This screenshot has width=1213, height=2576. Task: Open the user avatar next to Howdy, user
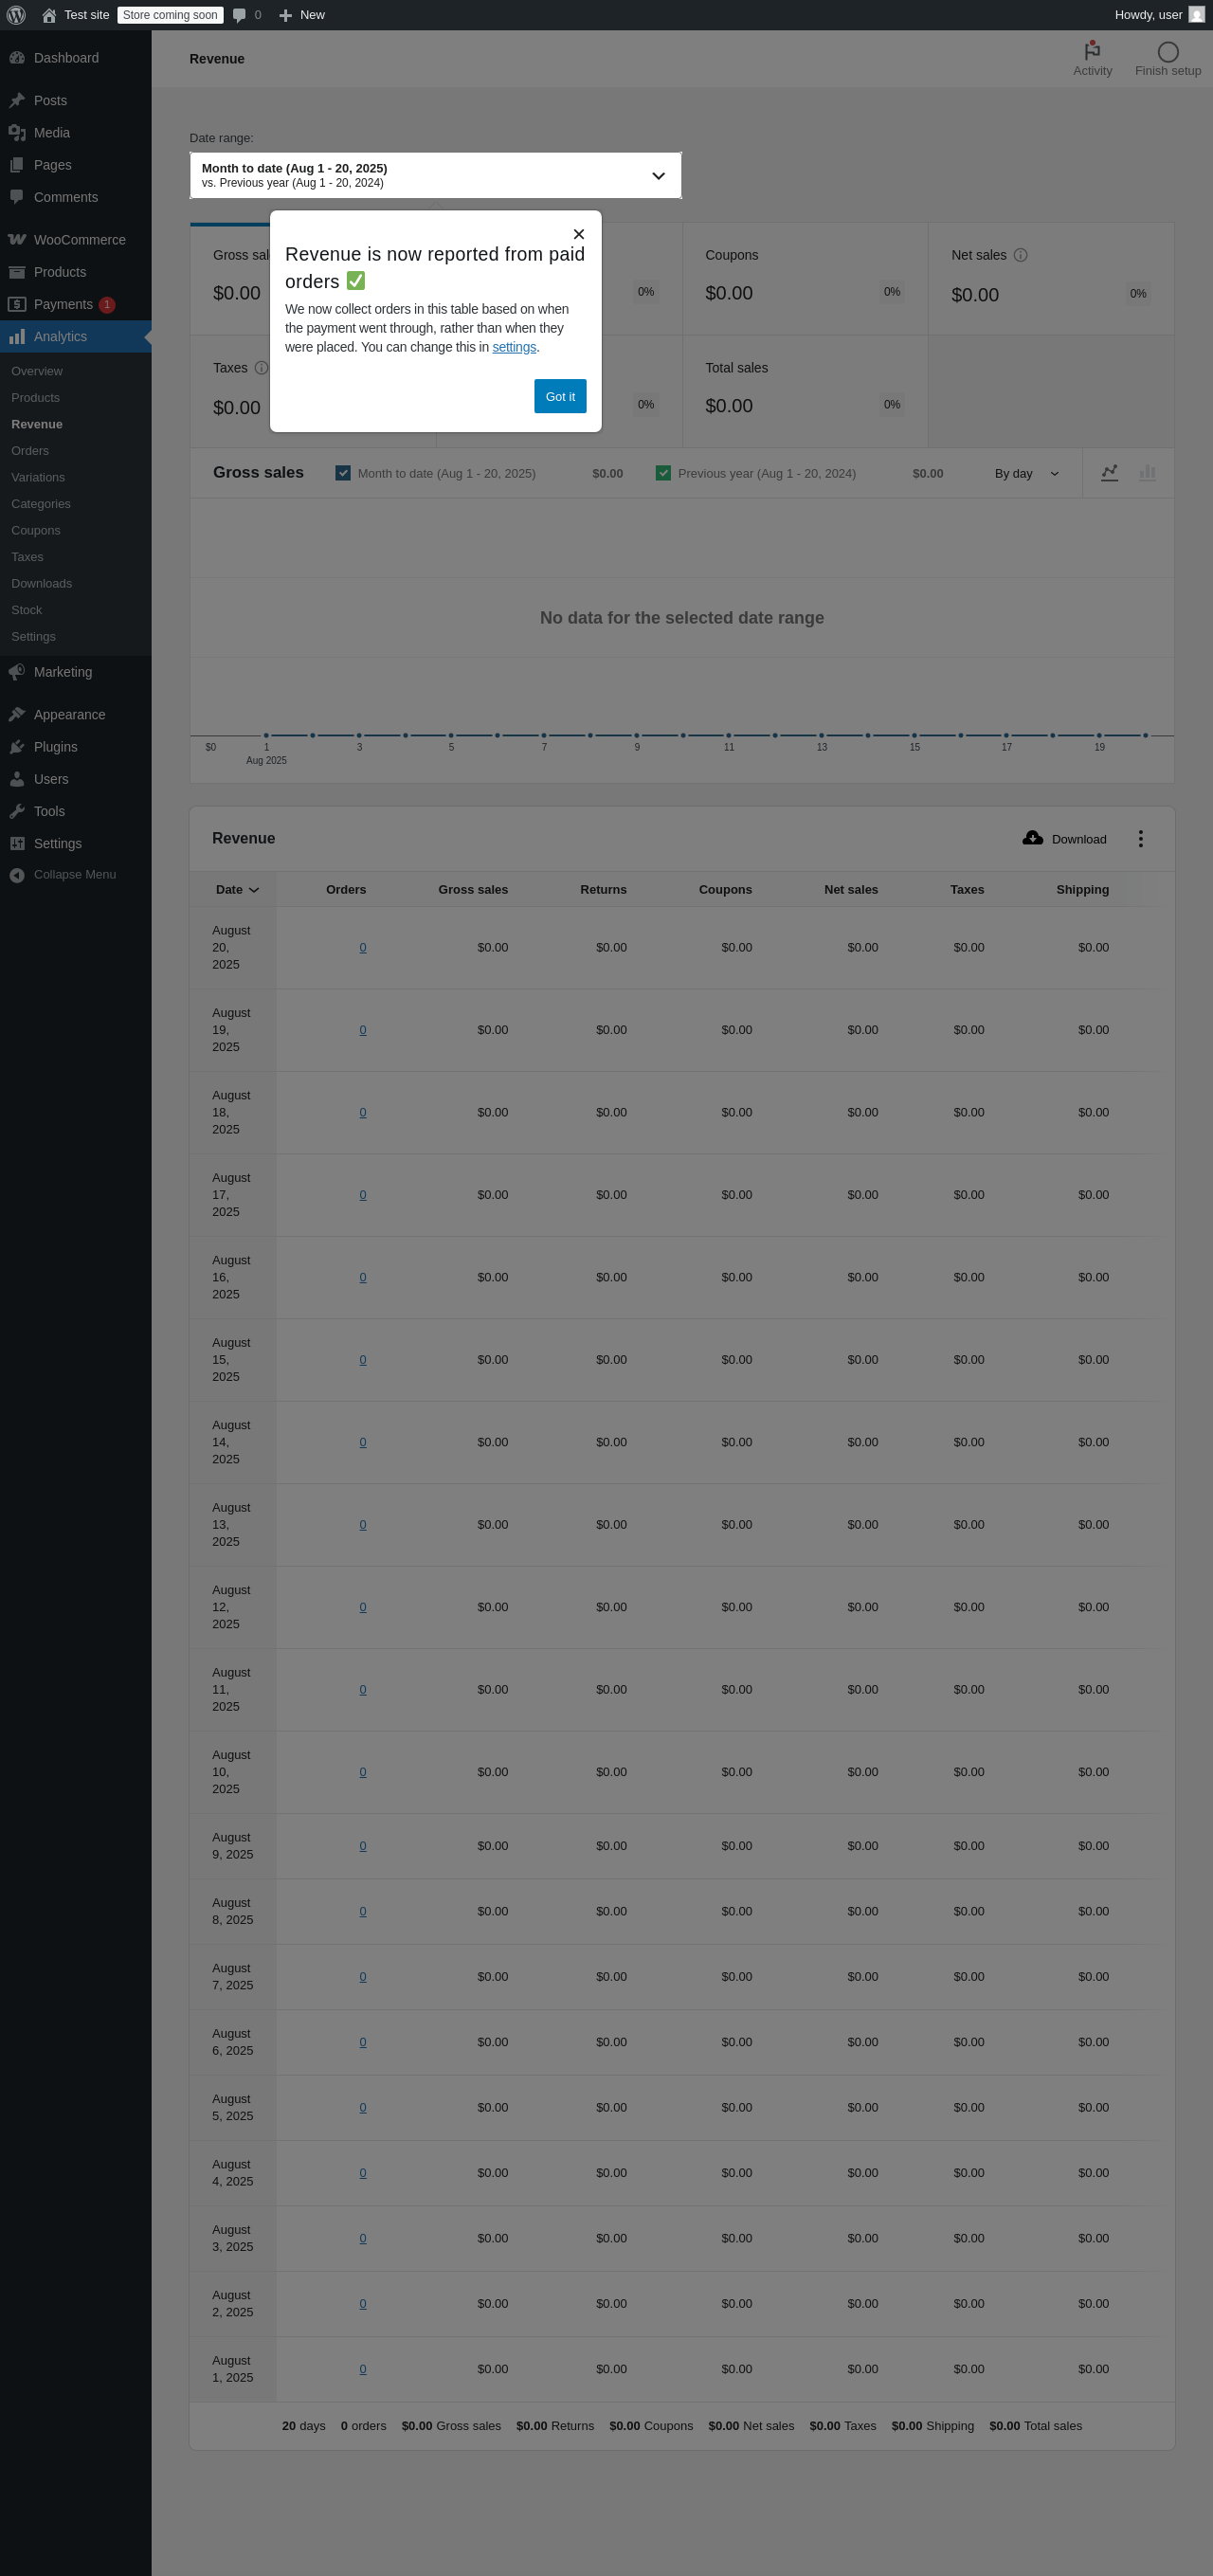[1196, 15]
